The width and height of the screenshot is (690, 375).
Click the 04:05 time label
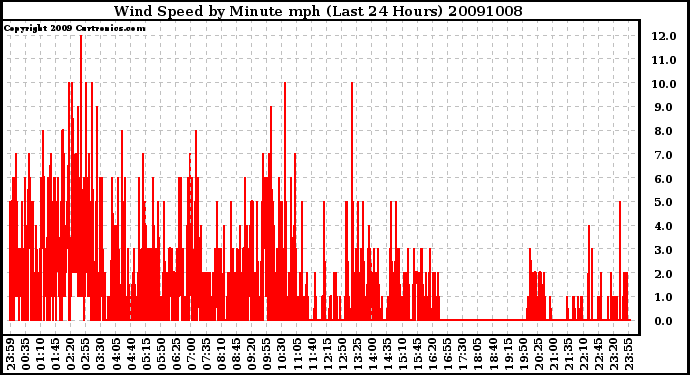[116, 355]
